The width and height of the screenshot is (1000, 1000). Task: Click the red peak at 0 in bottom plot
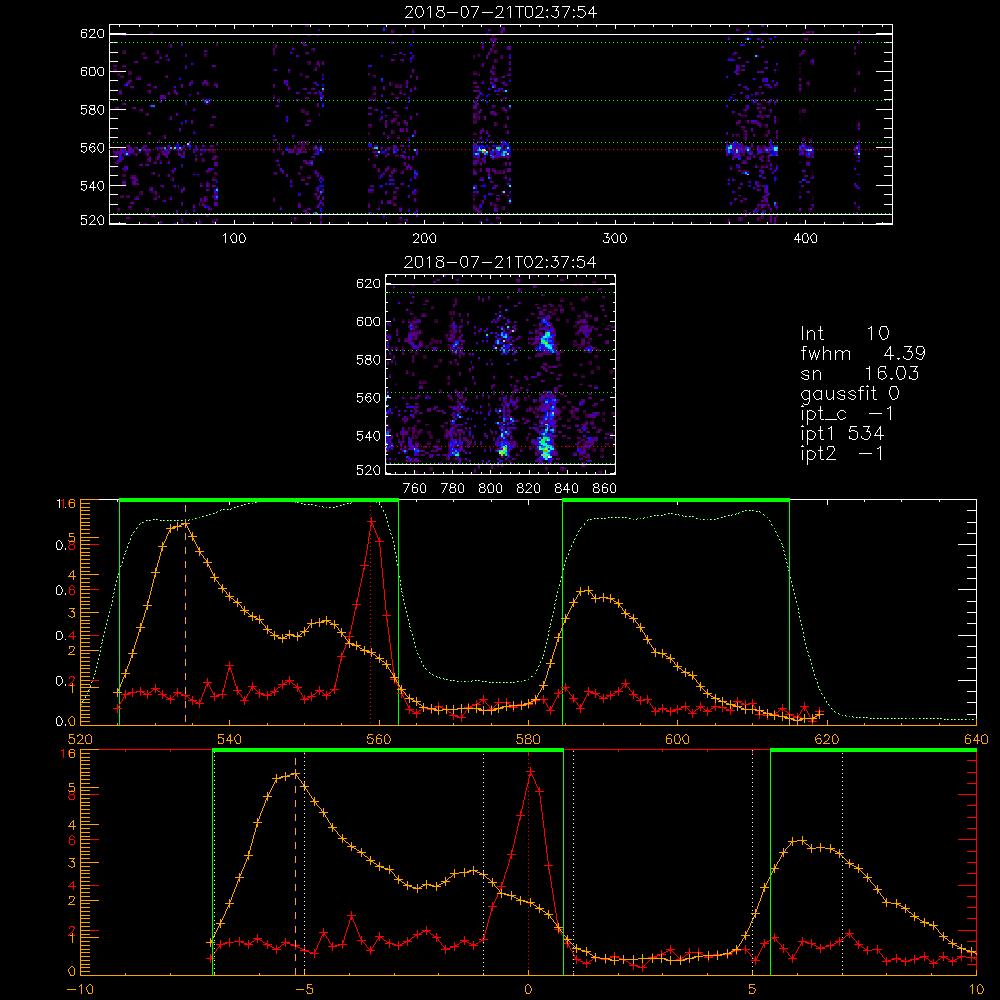[530, 772]
